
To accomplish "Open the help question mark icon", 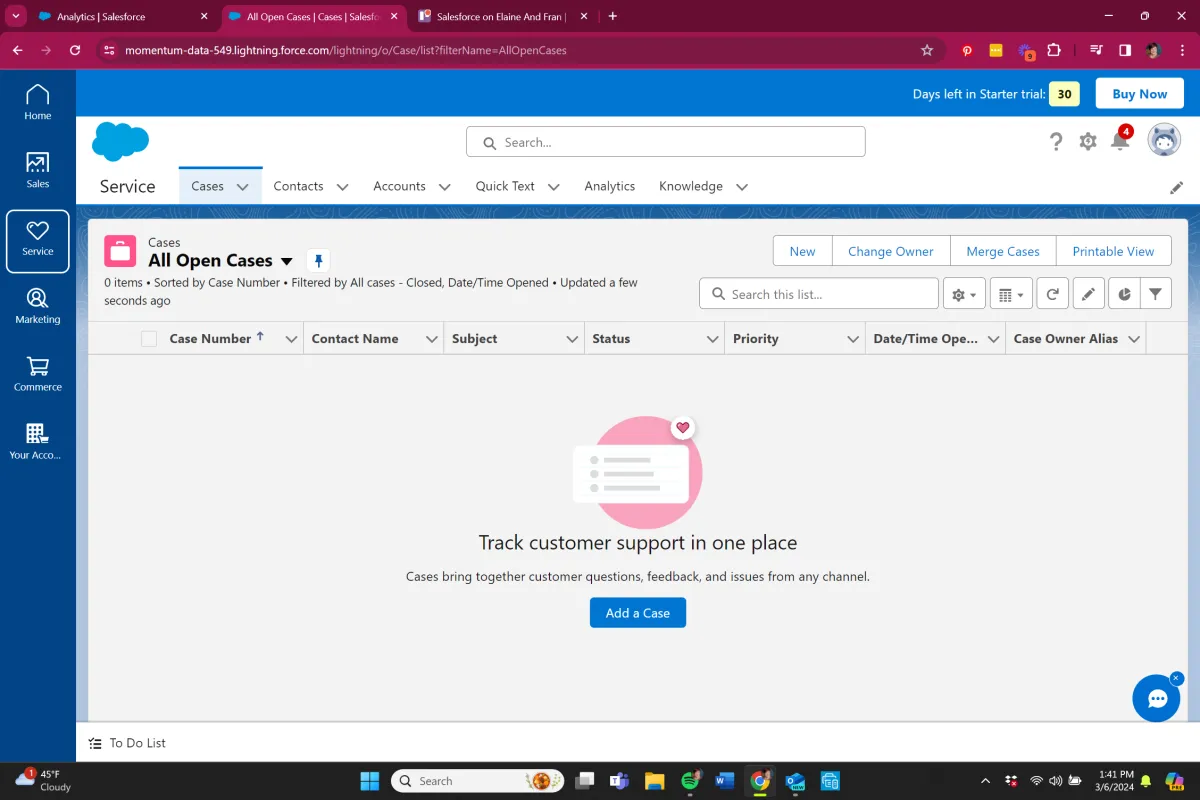I will pyautogui.click(x=1056, y=142).
